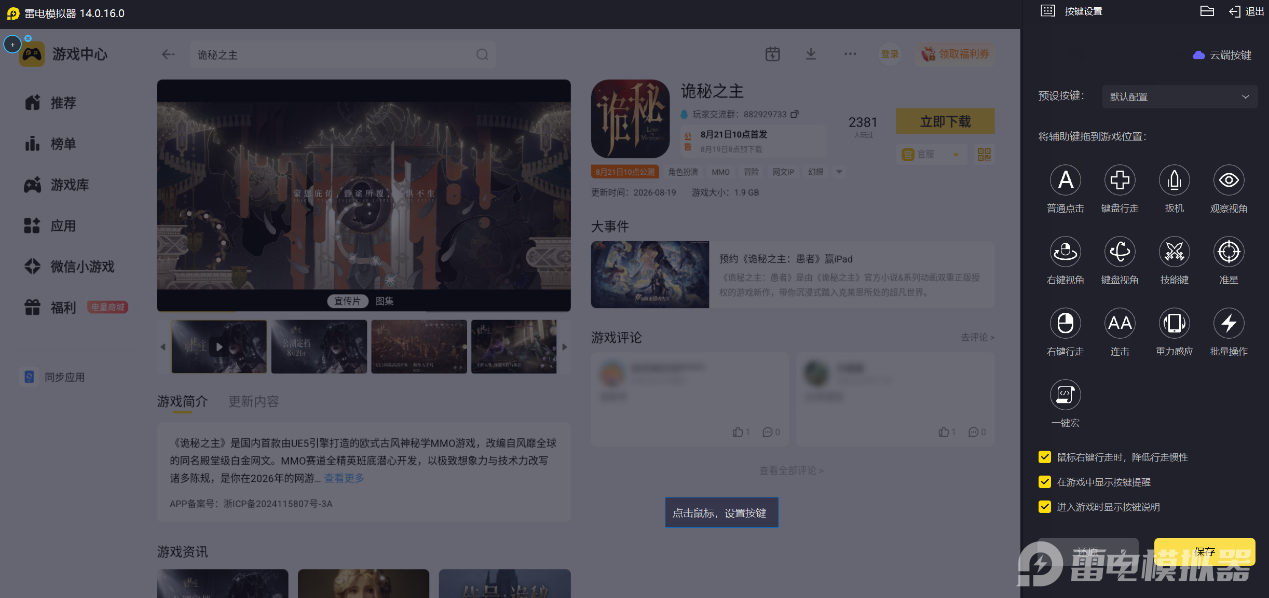Click the 游戏中心 logo icon
1269x598 pixels.
click(x=32, y=54)
